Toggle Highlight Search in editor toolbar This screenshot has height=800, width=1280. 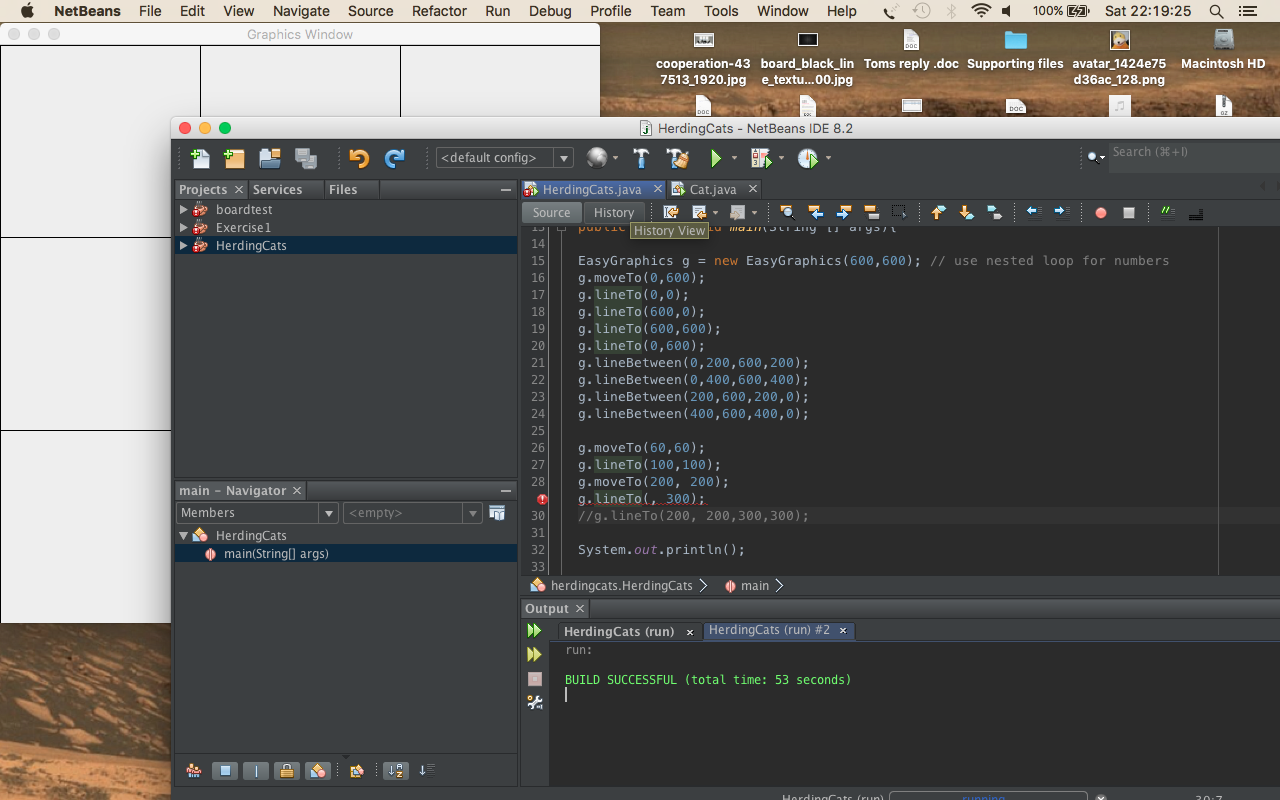coord(871,212)
